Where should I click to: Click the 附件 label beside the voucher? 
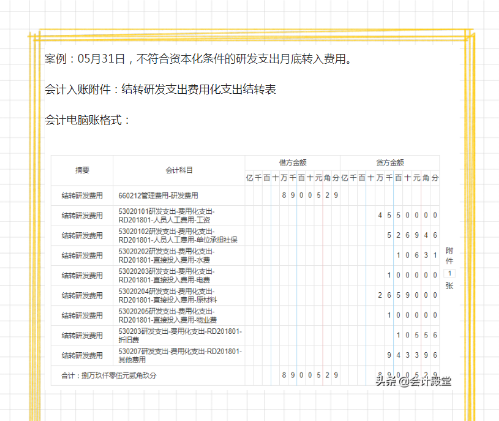449,256
